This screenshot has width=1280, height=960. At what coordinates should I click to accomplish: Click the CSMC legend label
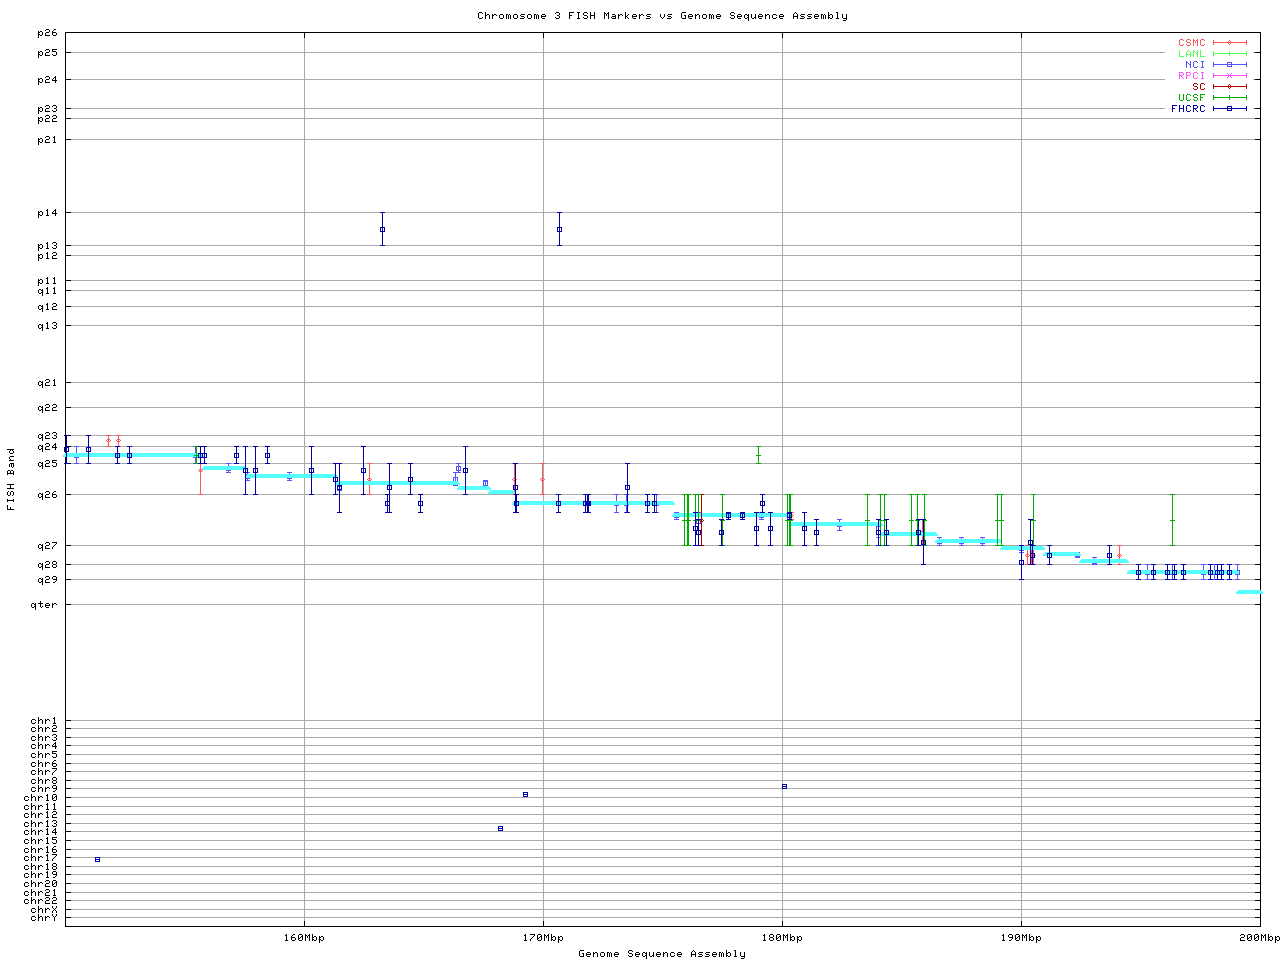click(1191, 43)
